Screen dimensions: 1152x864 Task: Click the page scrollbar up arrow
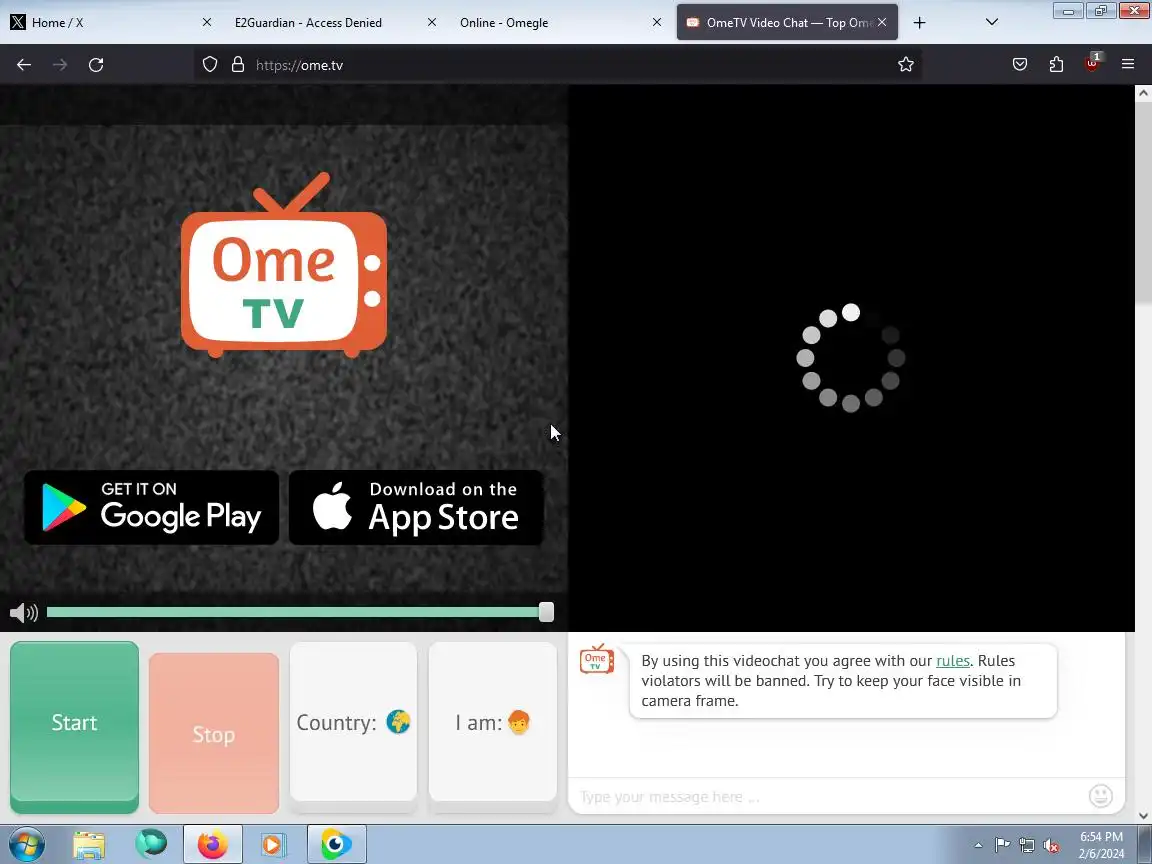coord(1143,93)
